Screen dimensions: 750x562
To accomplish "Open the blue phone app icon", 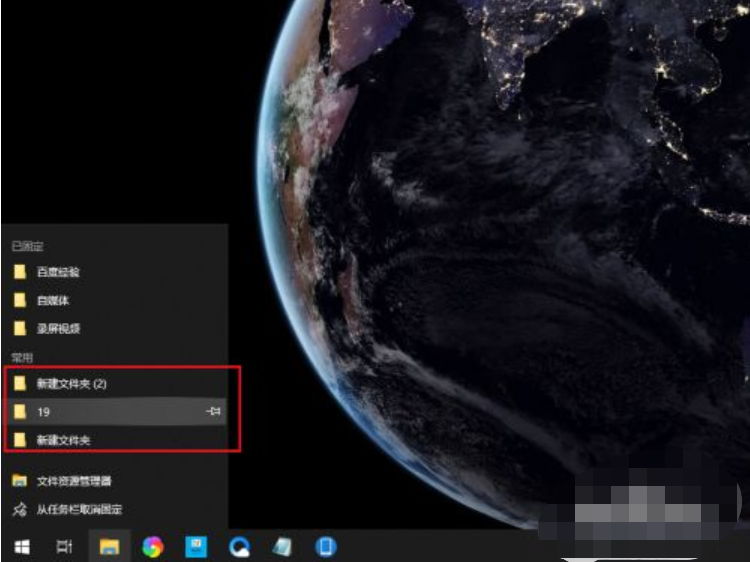I will tap(326, 546).
